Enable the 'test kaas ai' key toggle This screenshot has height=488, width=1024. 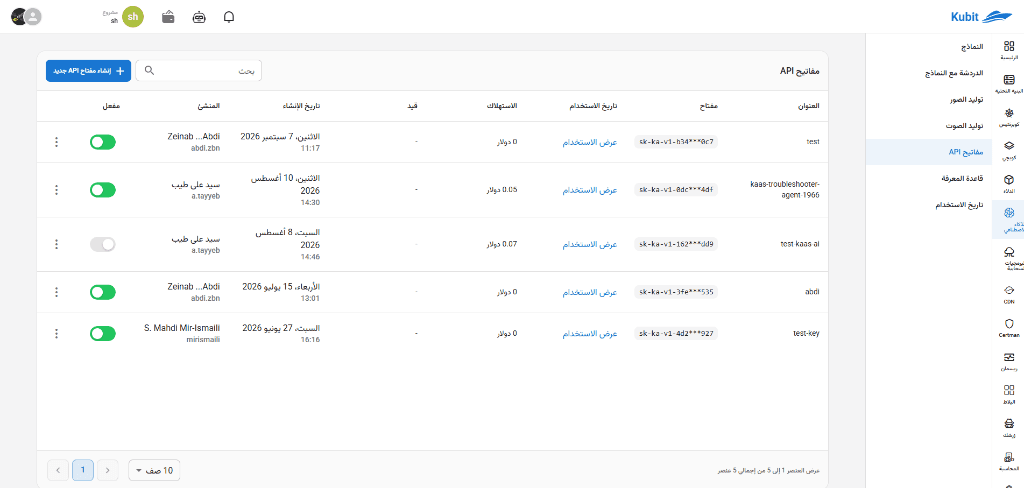103,244
